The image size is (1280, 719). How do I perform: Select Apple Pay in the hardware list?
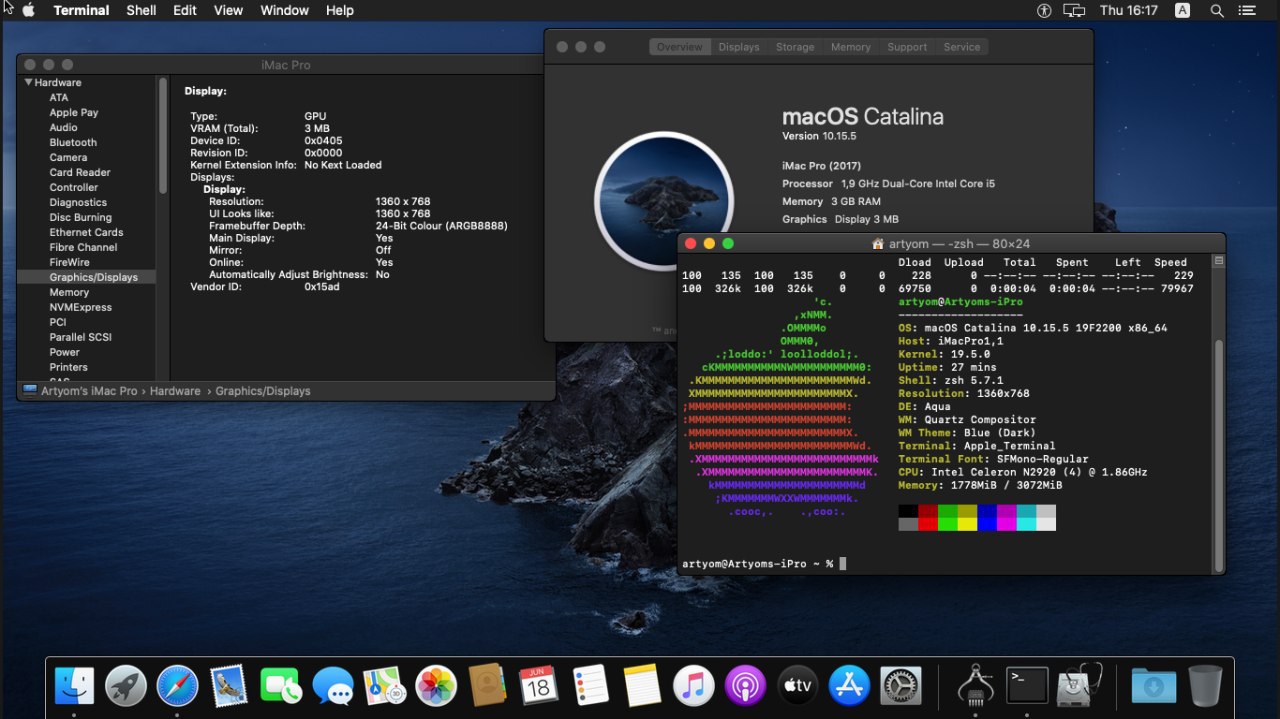pos(74,112)
